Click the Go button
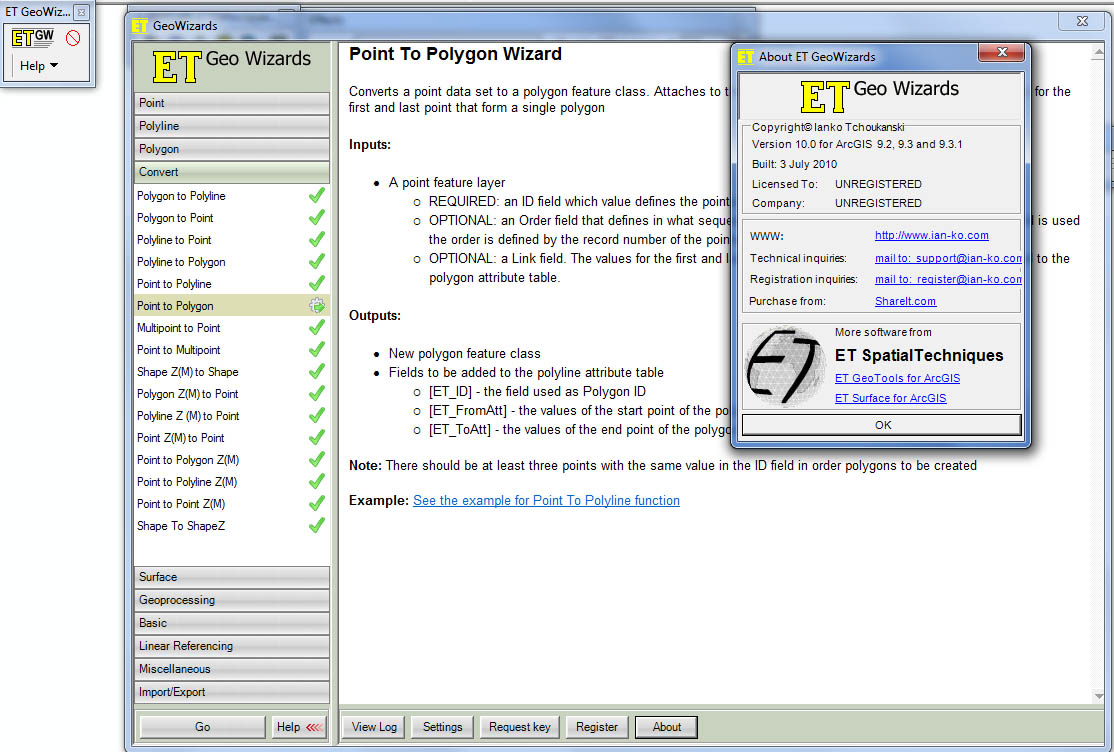The height and width of the screenshot is (752, 1114). click(x=202, y=727)
